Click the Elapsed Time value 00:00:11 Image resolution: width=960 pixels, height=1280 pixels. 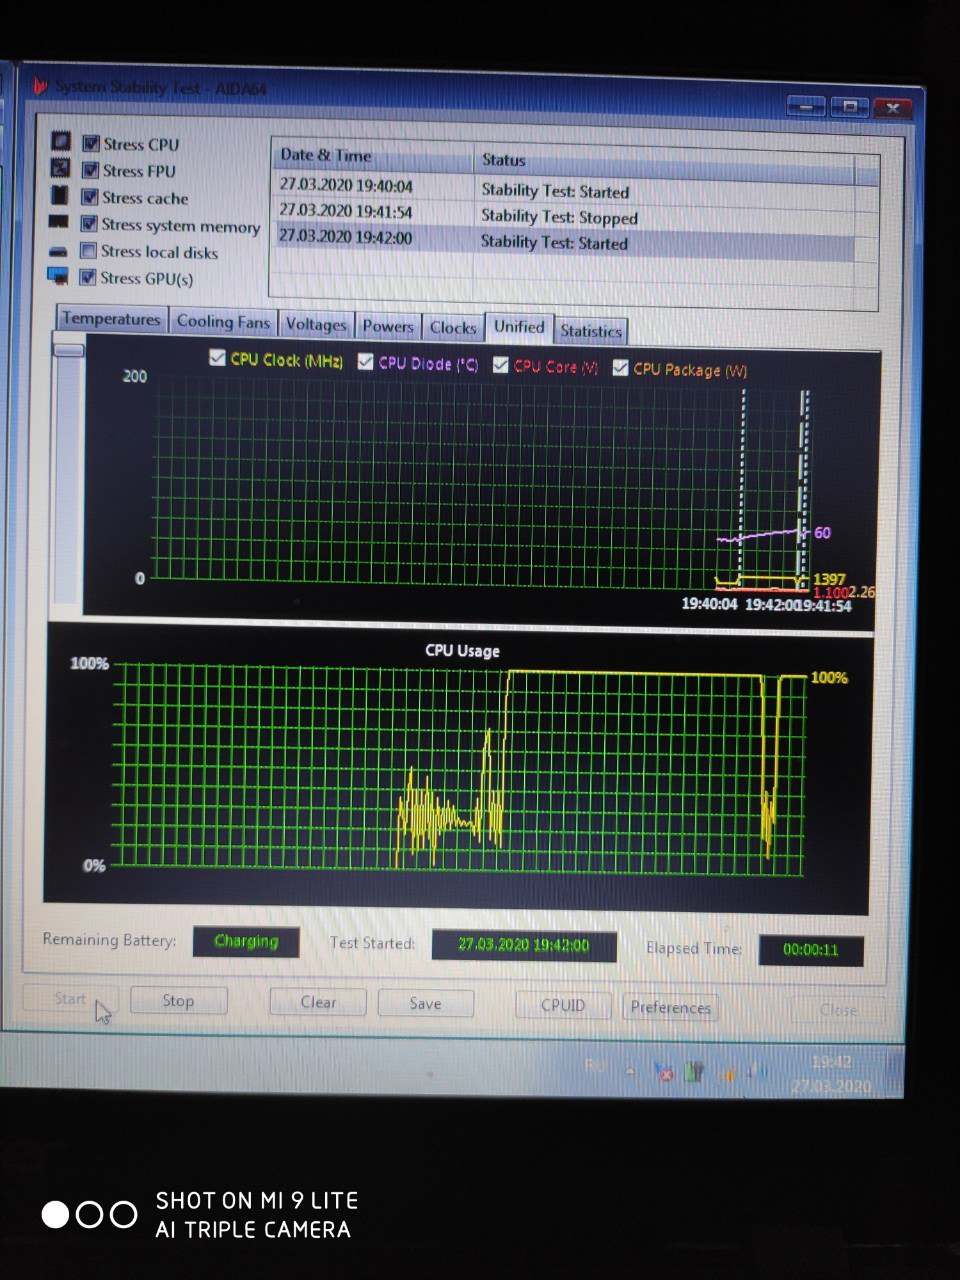[811, 950]
